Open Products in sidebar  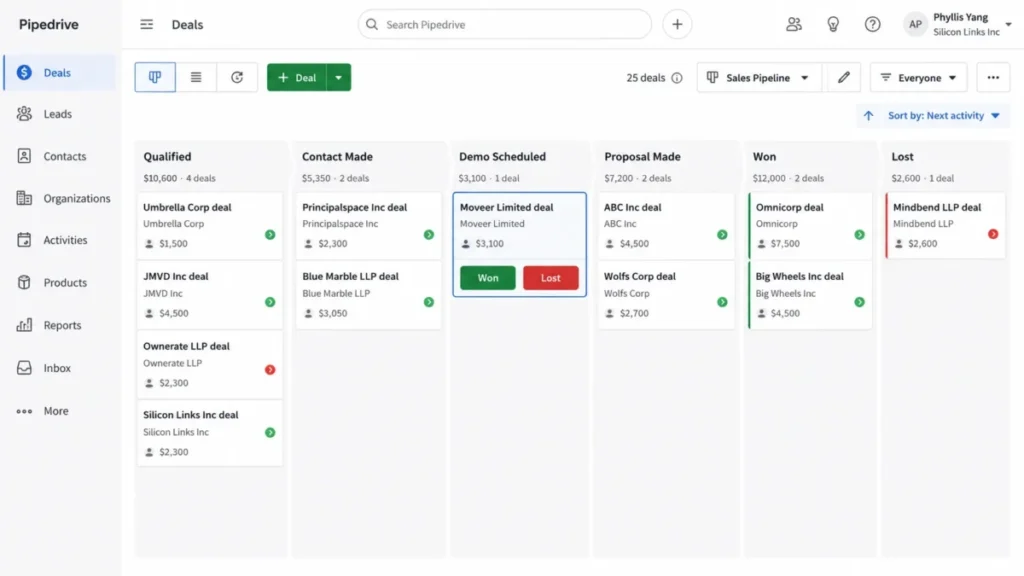[65, 282]
